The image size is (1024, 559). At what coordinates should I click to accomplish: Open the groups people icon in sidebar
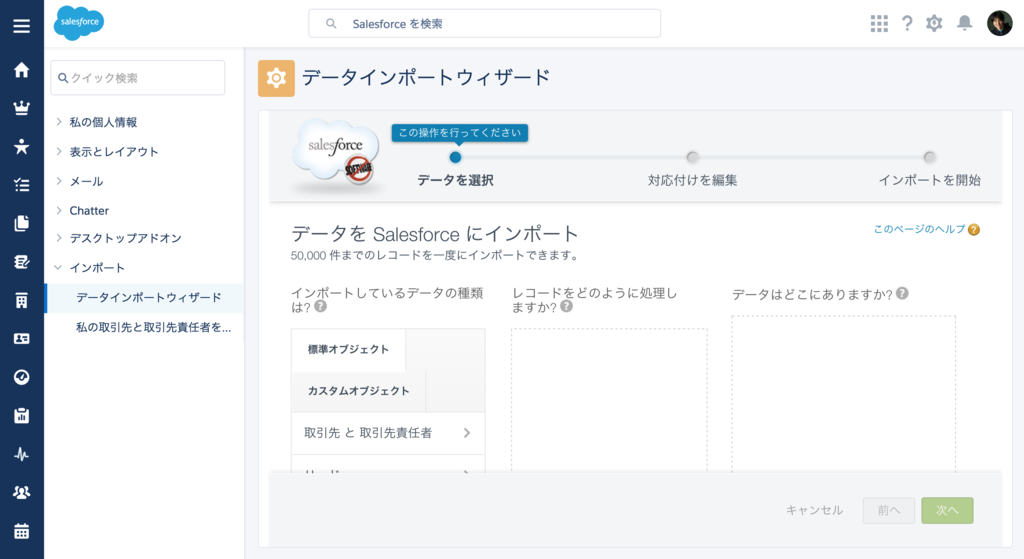22,492
